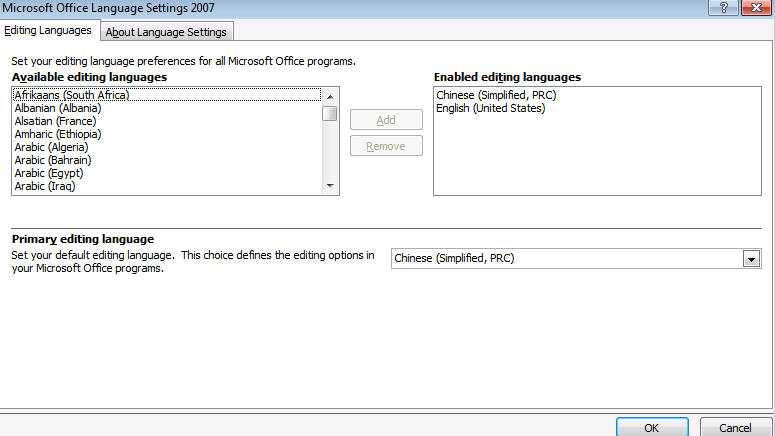Select Afrikaans (South Africa) in available list
Screen dimensions: 775x436
(167, 95)
